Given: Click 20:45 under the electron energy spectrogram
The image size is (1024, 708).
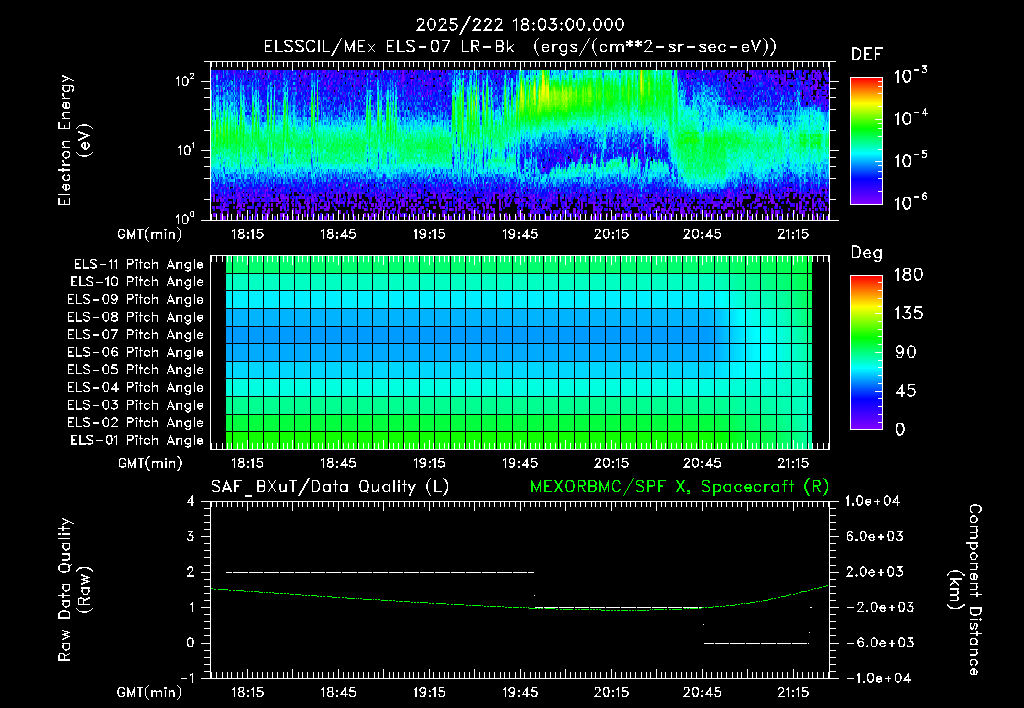Looking at the screenshot, I should (702, 234).
